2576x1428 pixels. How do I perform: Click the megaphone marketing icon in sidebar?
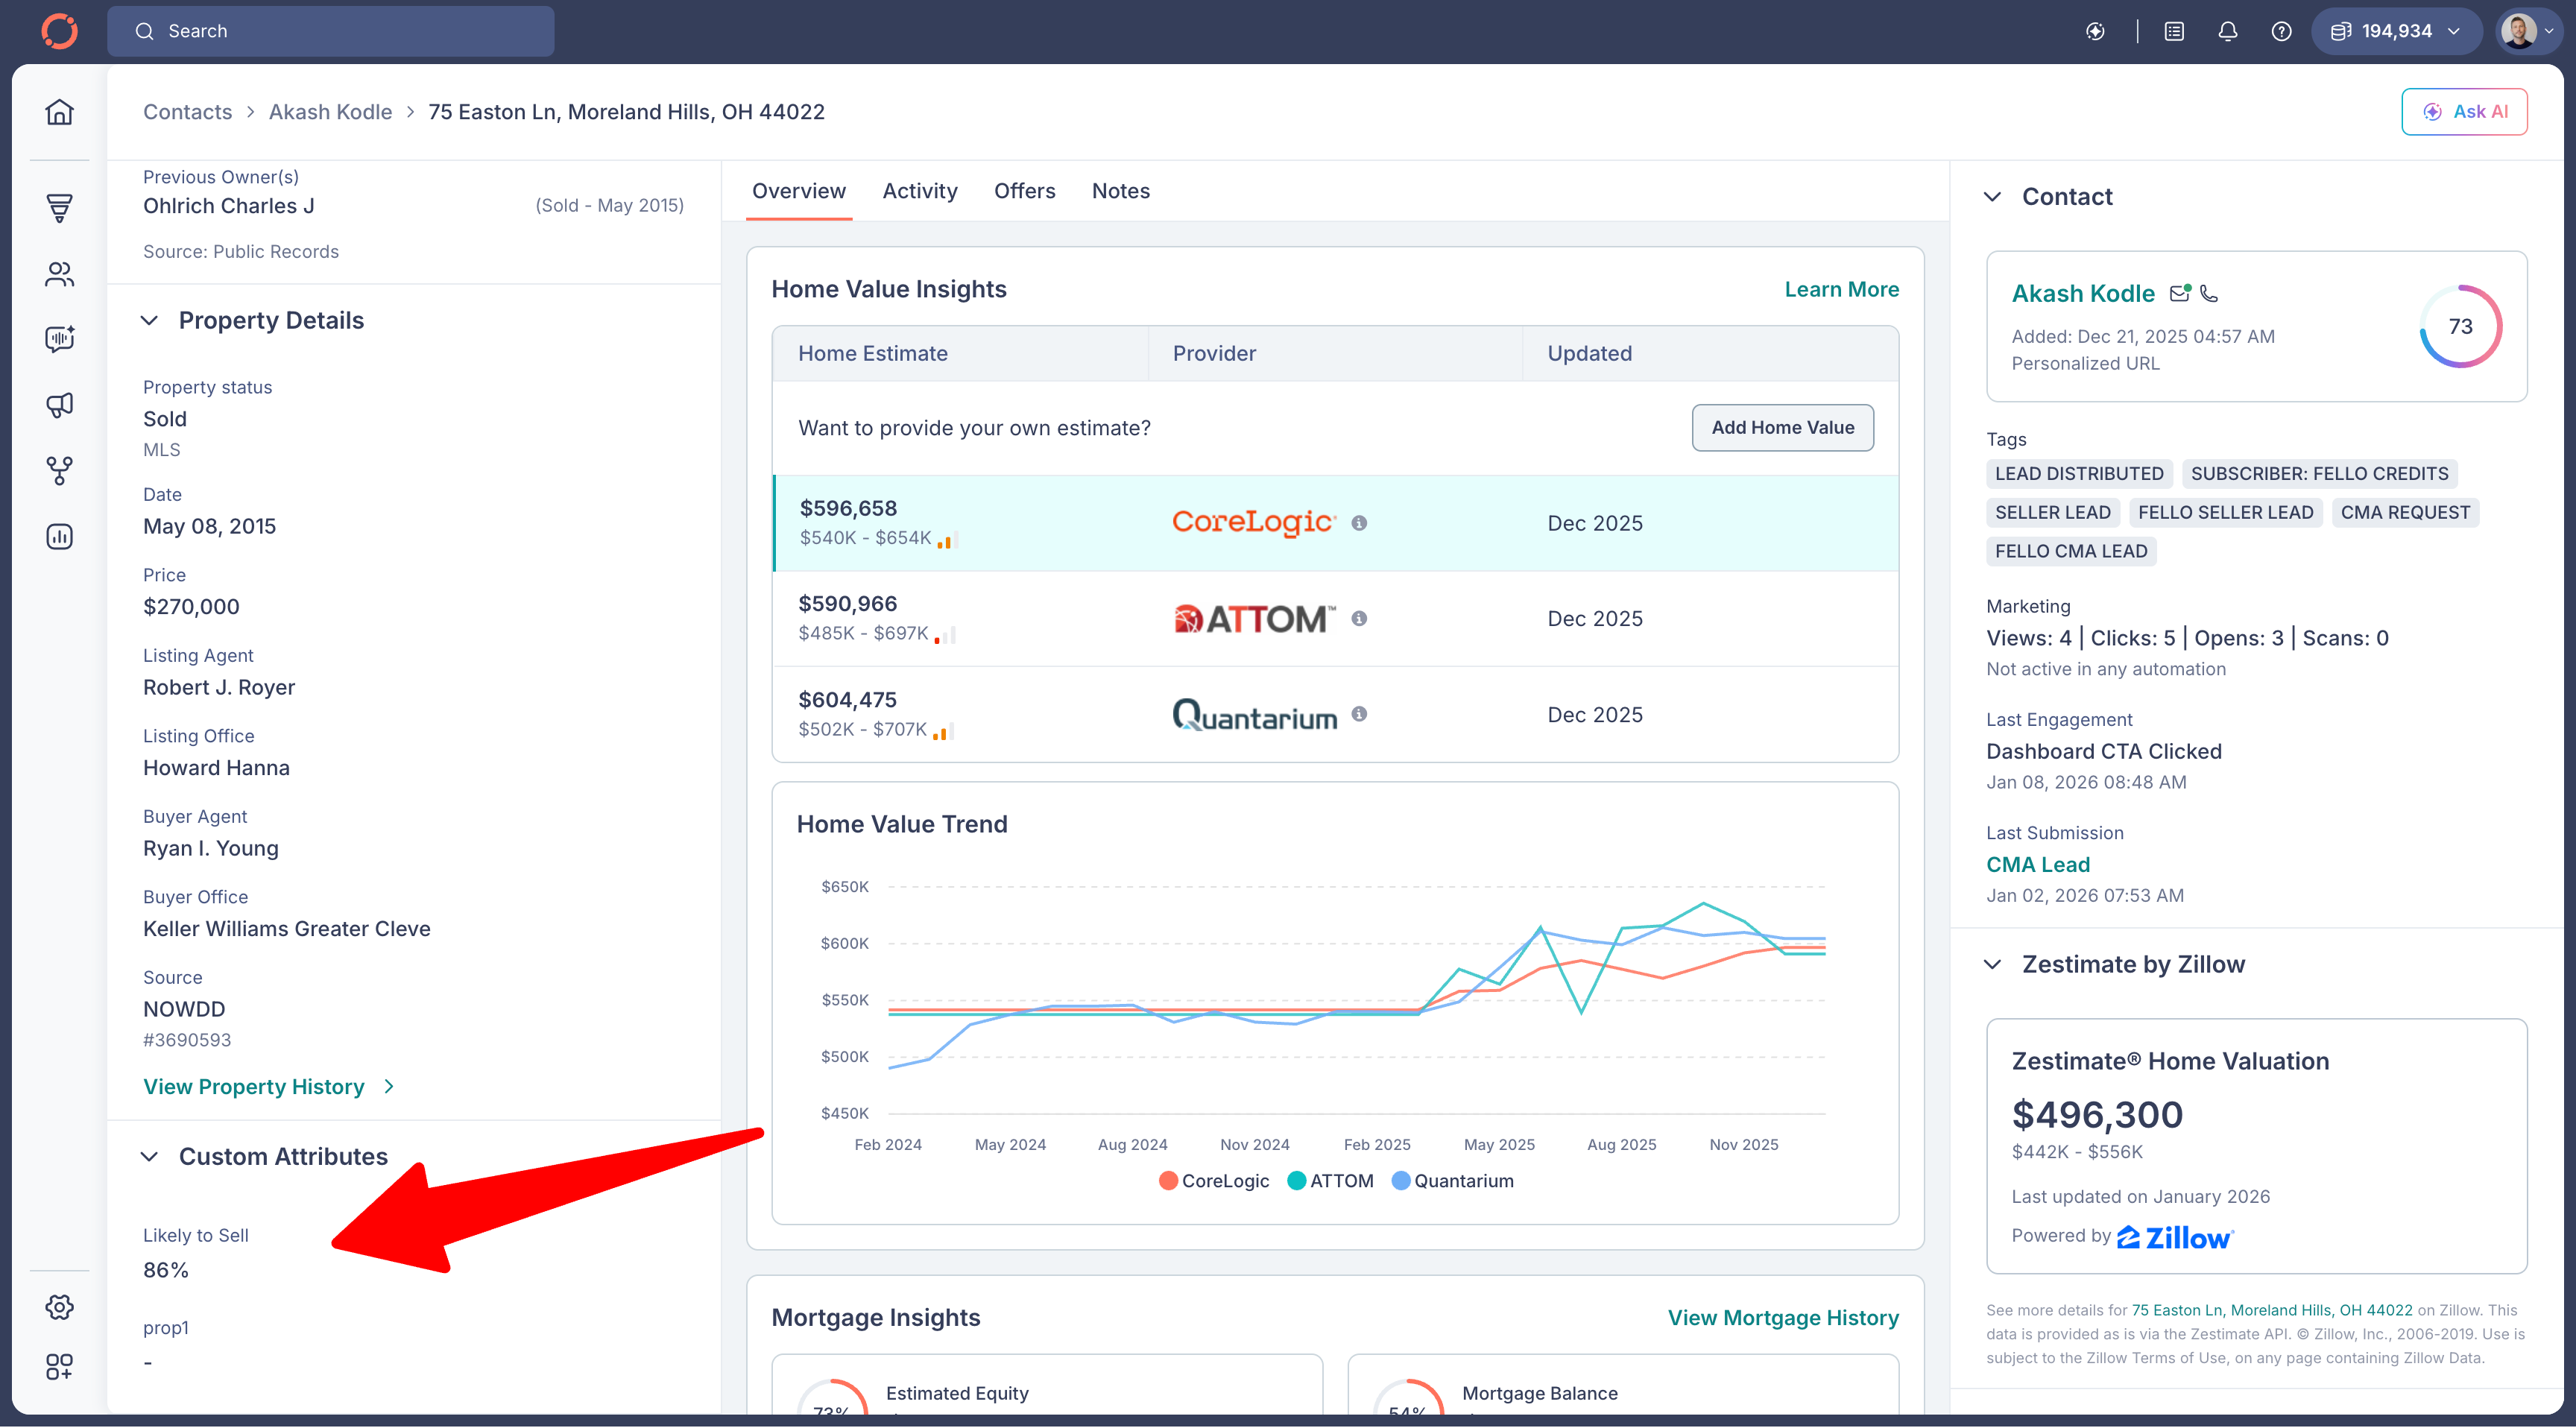59,405
